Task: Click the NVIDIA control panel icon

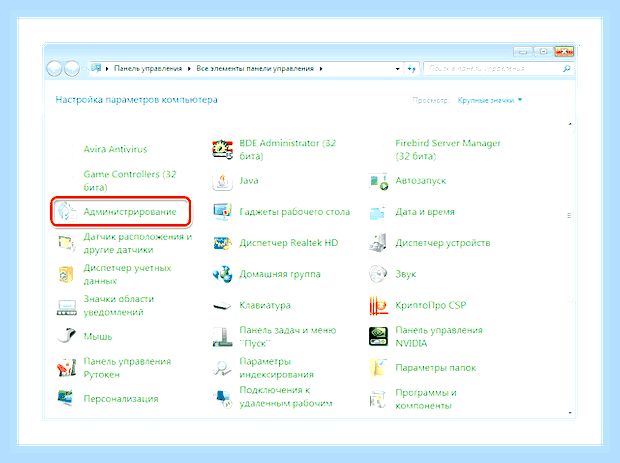Action: (x=378, y=336)
